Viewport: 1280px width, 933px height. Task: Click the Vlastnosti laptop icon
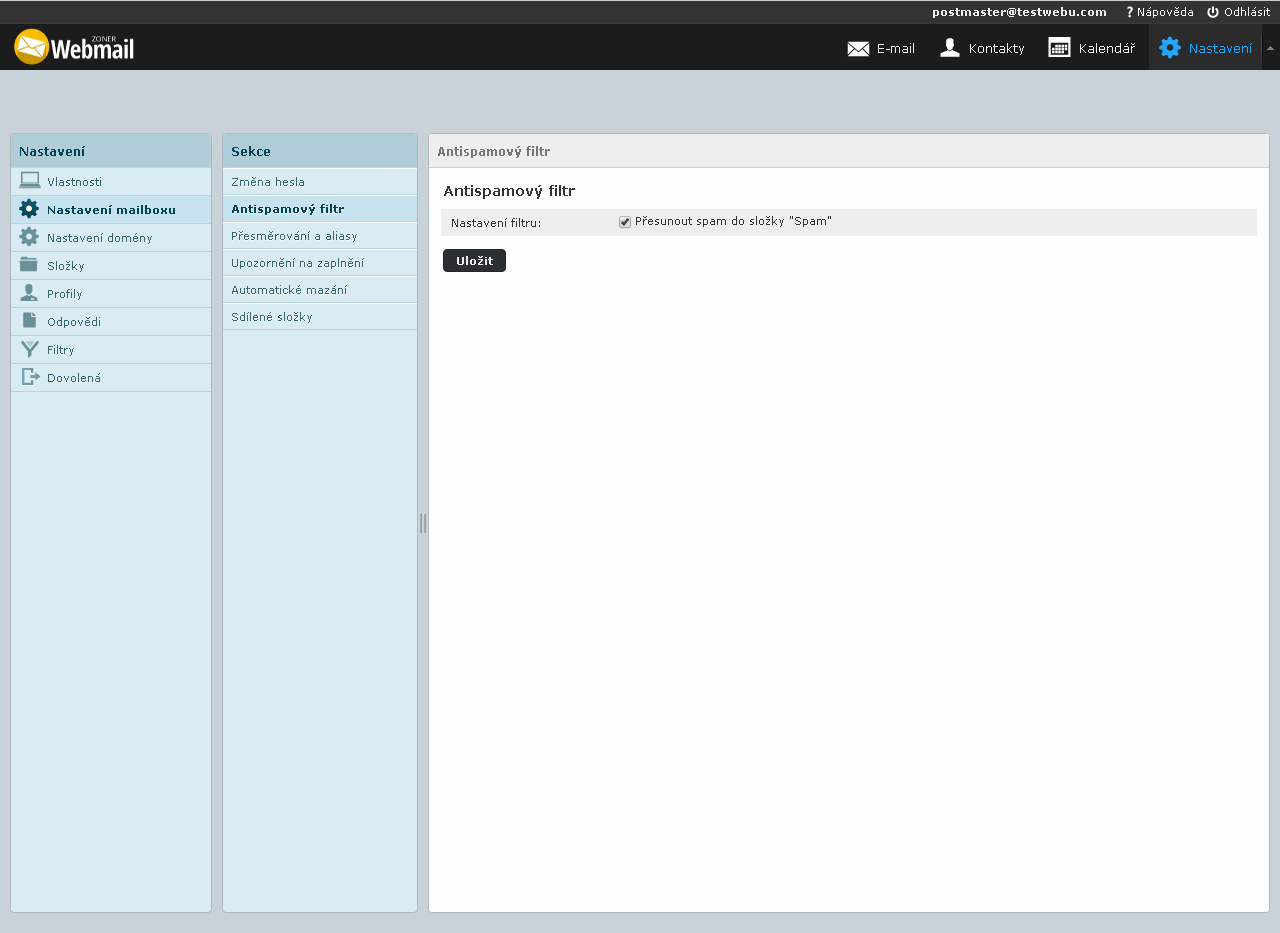(x=30, y=181)
